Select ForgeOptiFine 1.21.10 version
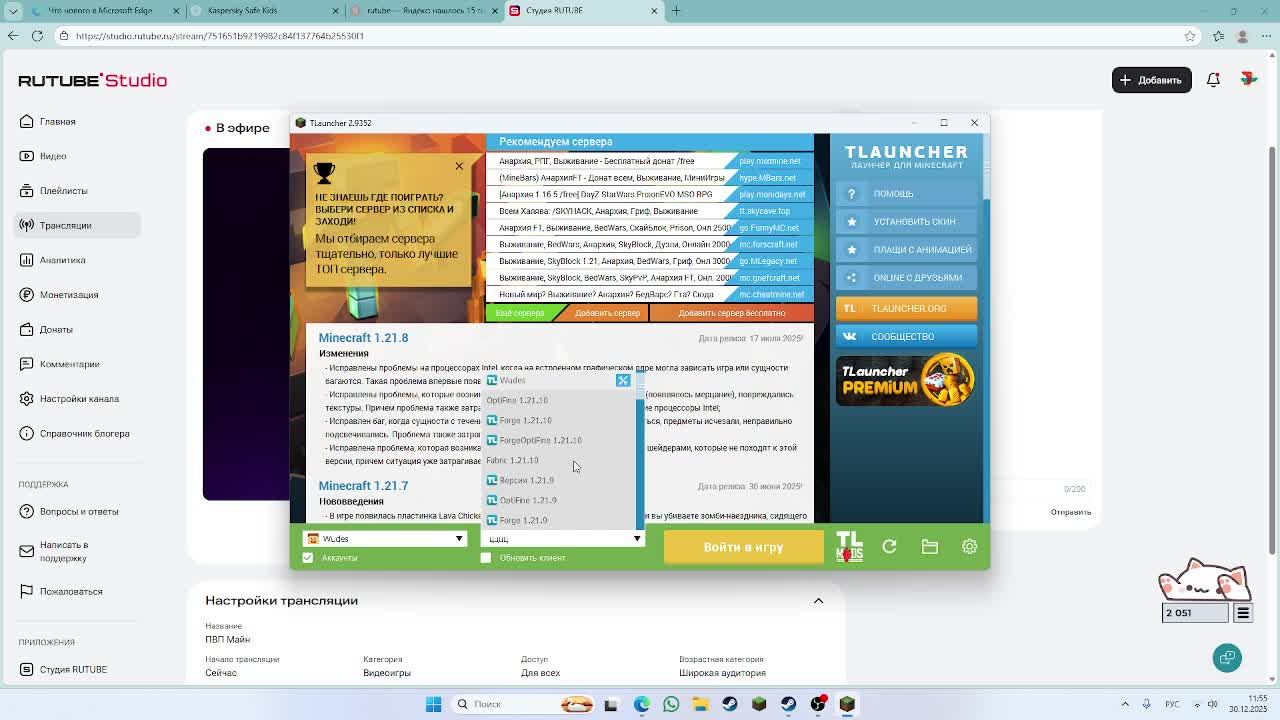Screen dimensions: 1280x720 point(559,440)
